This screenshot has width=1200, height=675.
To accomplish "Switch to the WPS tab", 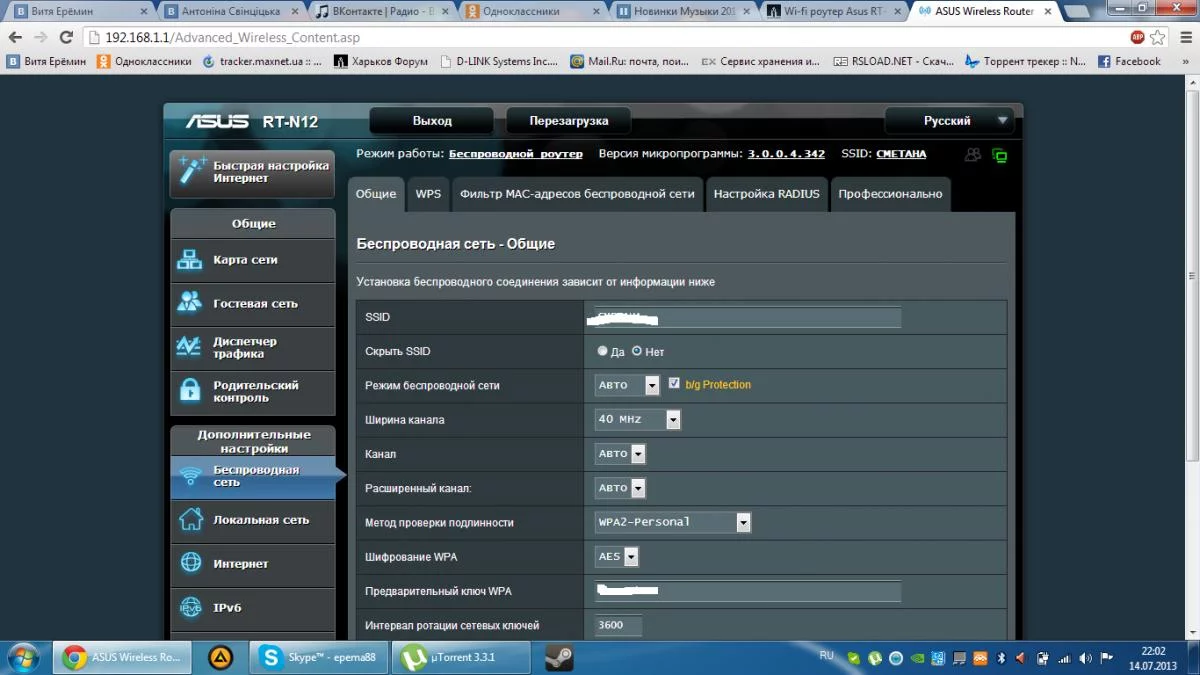I will pos(428,194).
